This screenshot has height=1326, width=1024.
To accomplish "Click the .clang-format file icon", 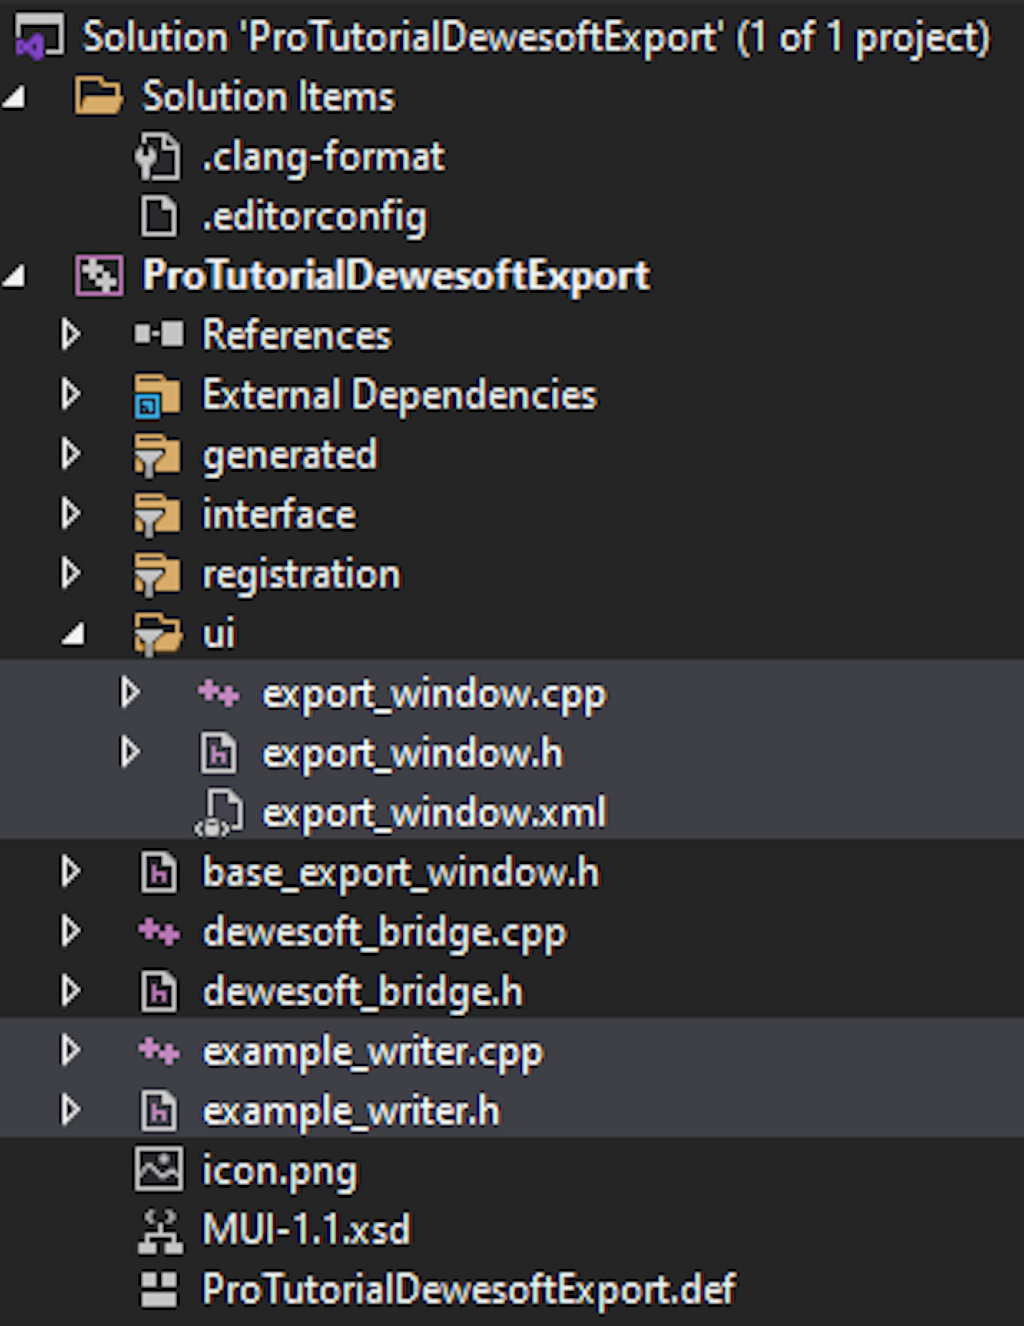I will pyautogui.click(x=158, y=157).
